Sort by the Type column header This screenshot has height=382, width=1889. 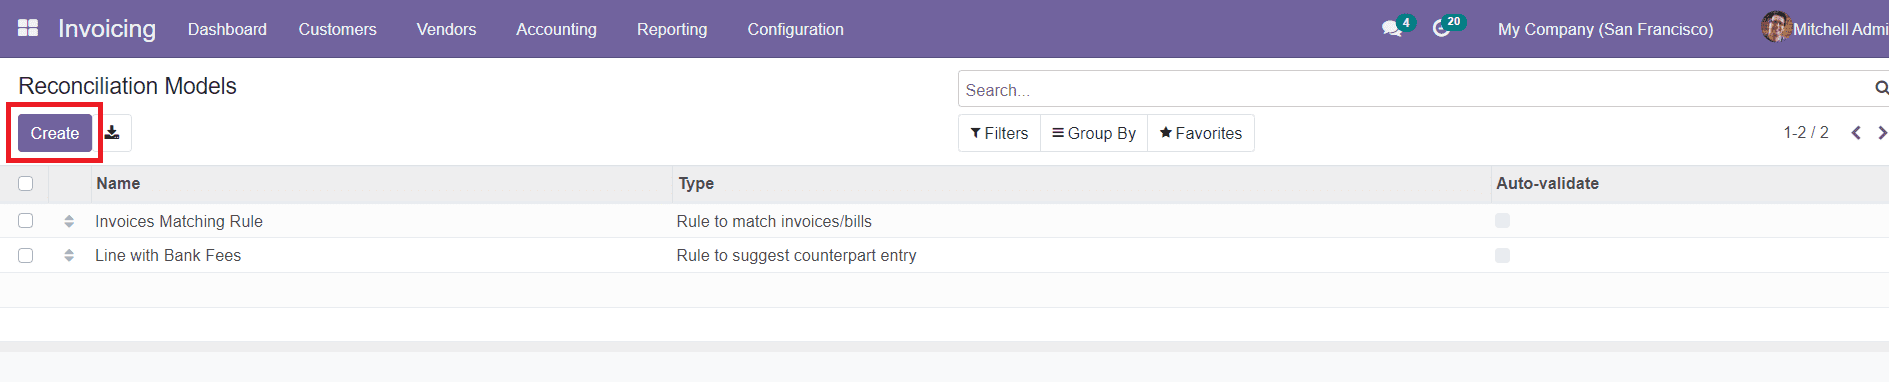pos(1082,184)
